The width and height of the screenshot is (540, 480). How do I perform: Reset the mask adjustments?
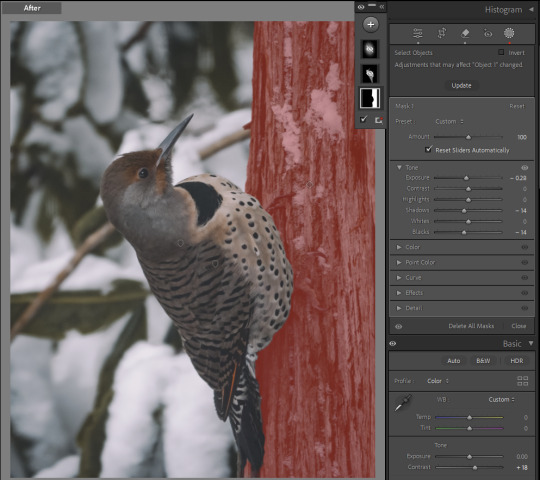517,106
